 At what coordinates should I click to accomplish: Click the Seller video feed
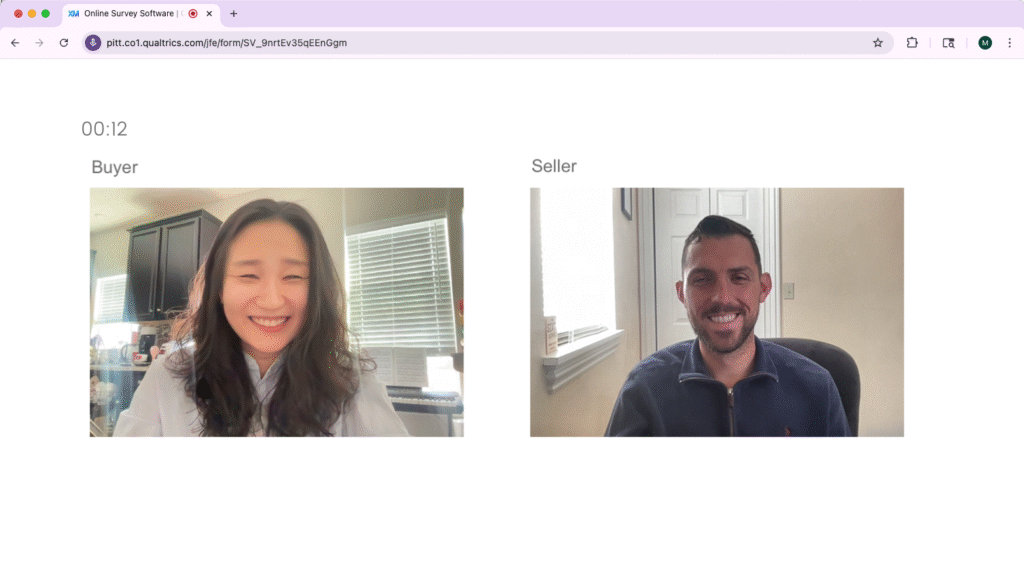tap(716, 312)
